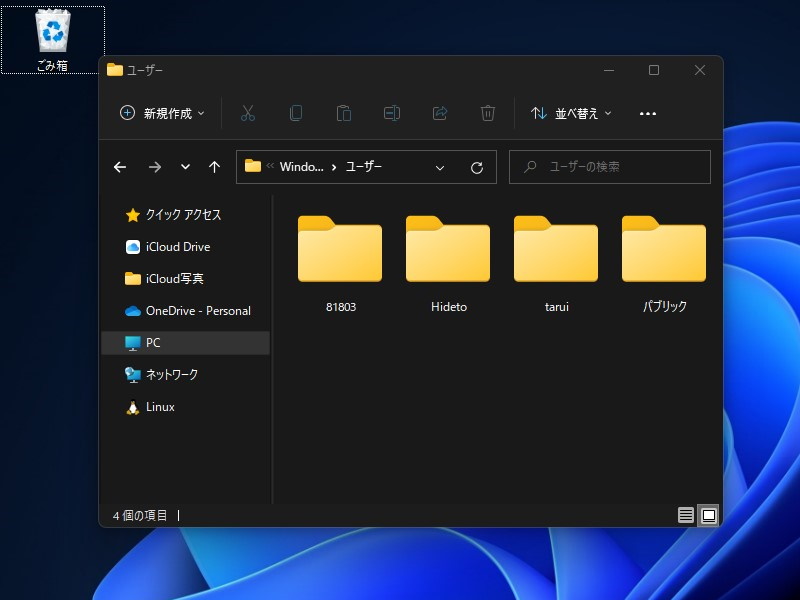Expand the recent locations chevron next to Forward
This screenshot has width=800, height=600.
tap(184, 167)
